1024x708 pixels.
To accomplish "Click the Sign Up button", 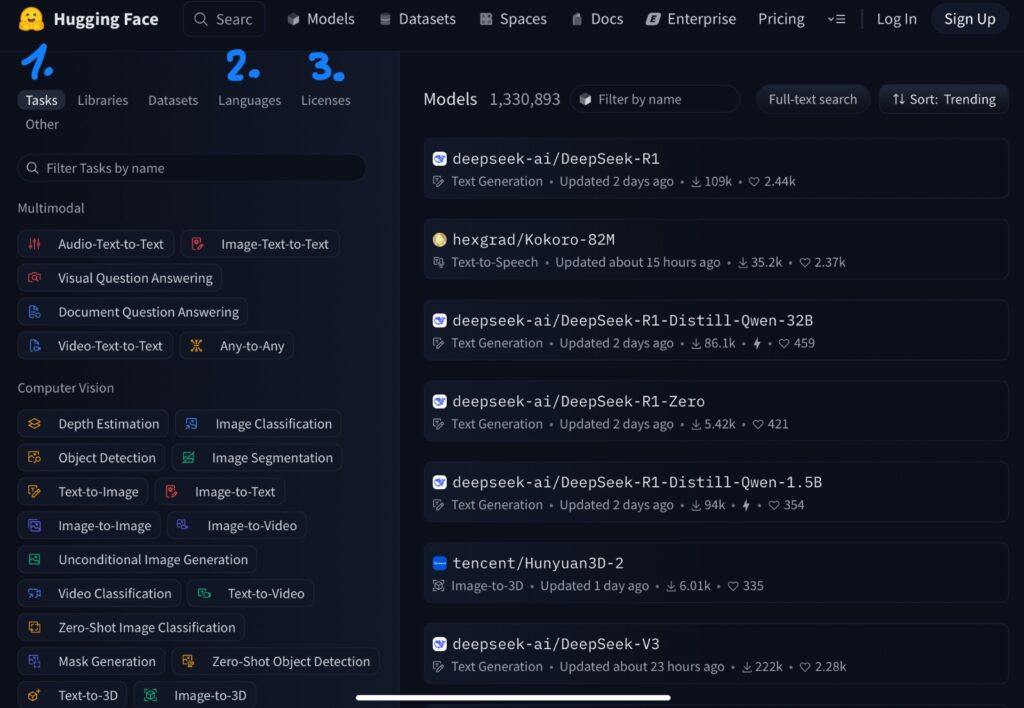I will tap(970, 19).
